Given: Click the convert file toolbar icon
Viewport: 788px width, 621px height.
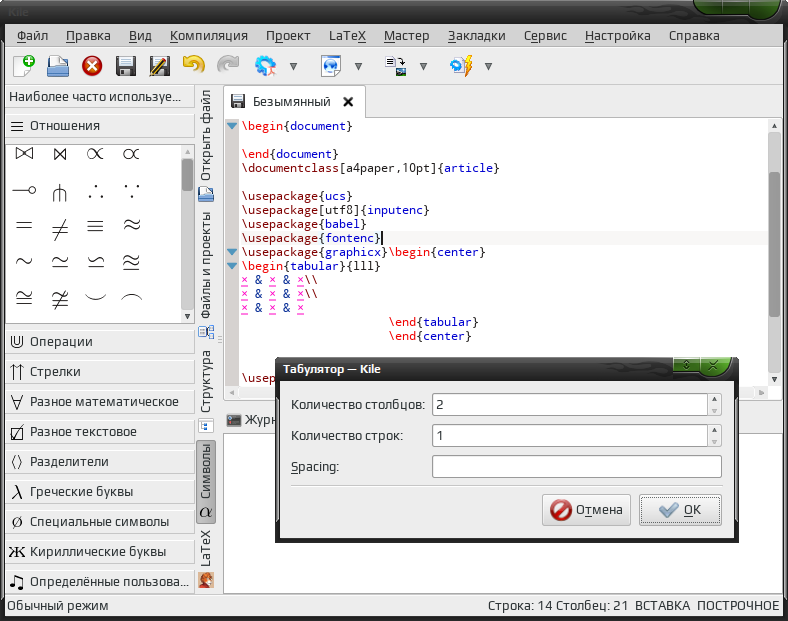Looking at the screenshot, I should click(x=396, y=66).
